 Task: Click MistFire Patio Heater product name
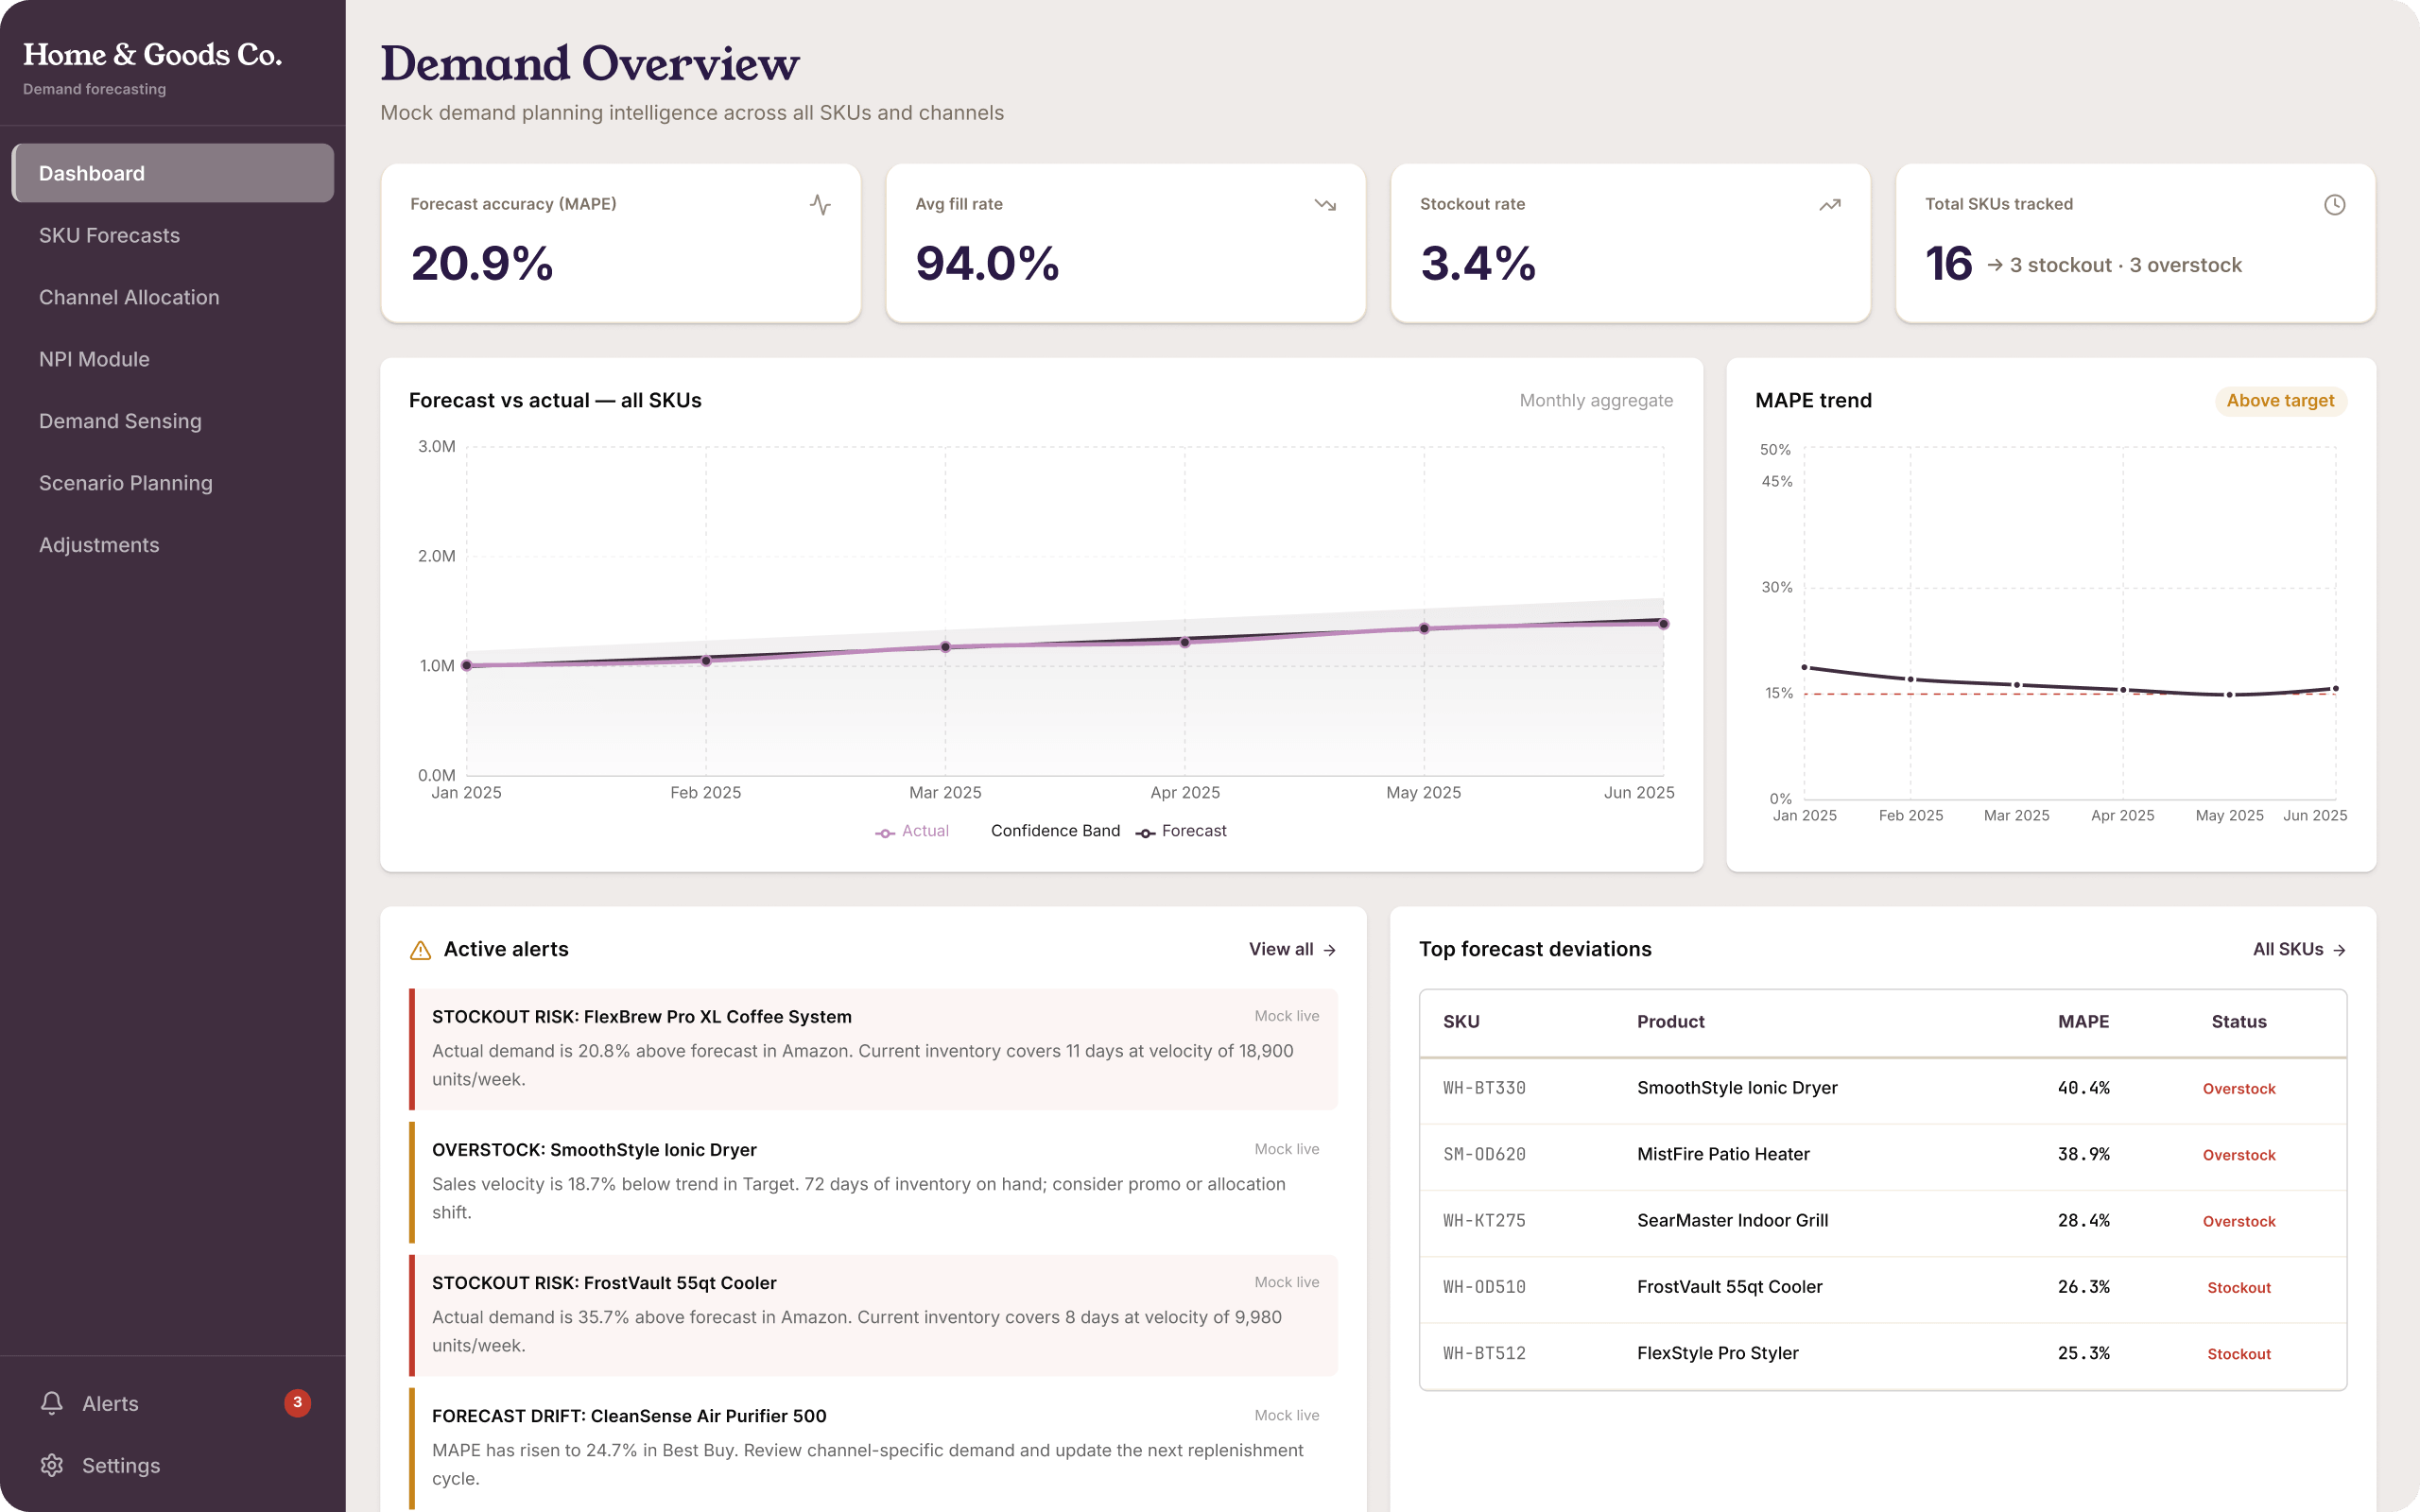click(x=1723, y=1154)
